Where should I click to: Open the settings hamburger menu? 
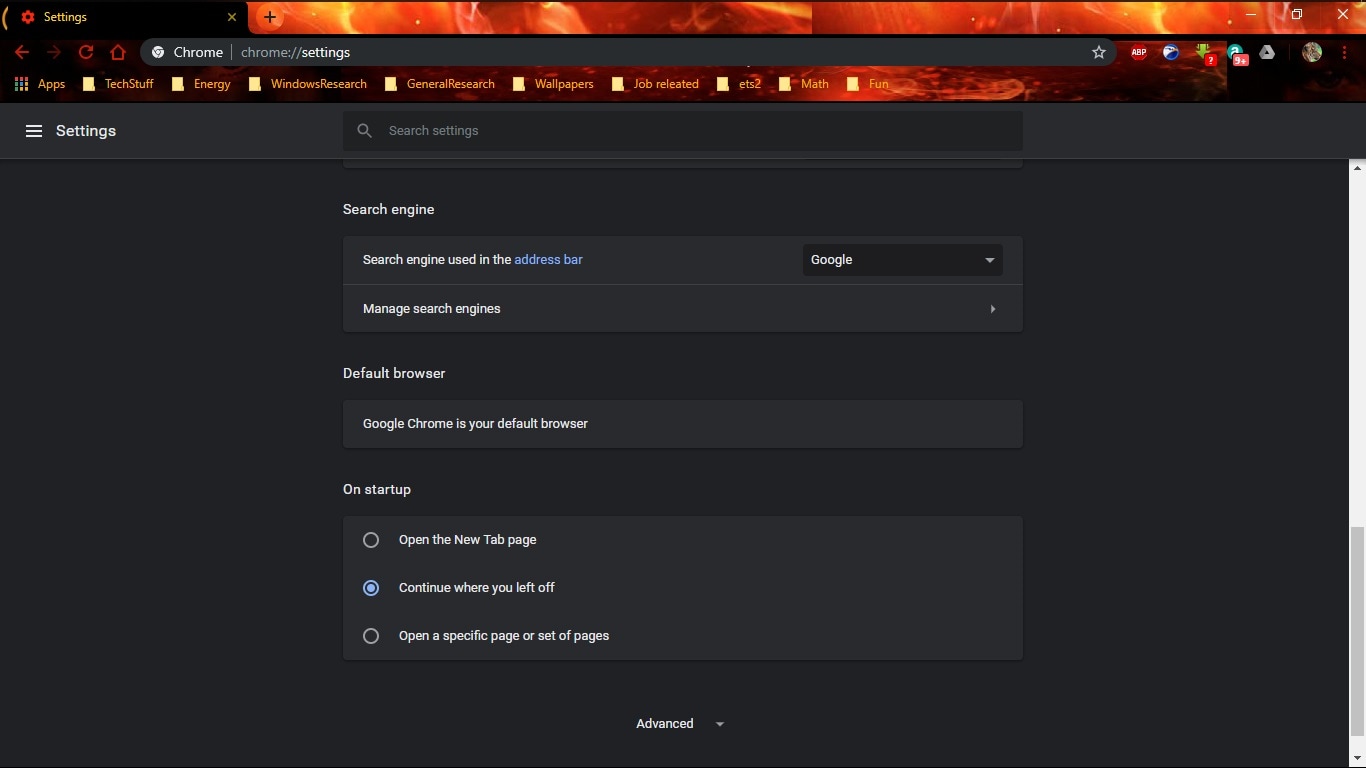coord(34,130)
